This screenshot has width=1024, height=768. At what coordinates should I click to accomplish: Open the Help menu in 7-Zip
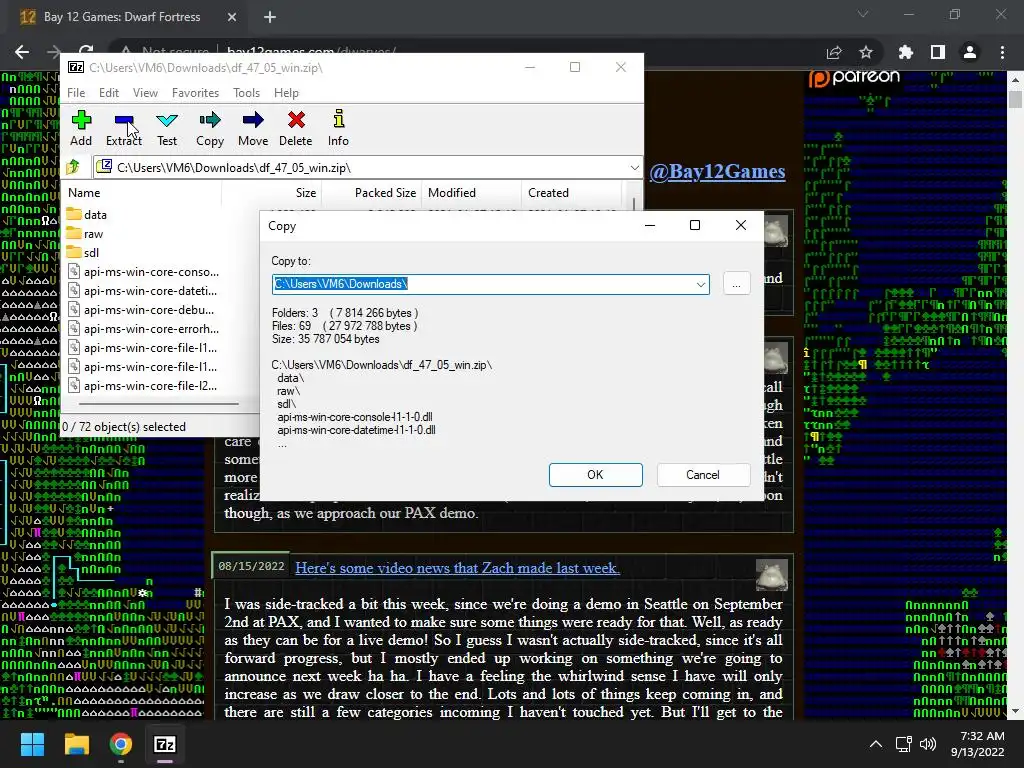click(x=286, y=93)
